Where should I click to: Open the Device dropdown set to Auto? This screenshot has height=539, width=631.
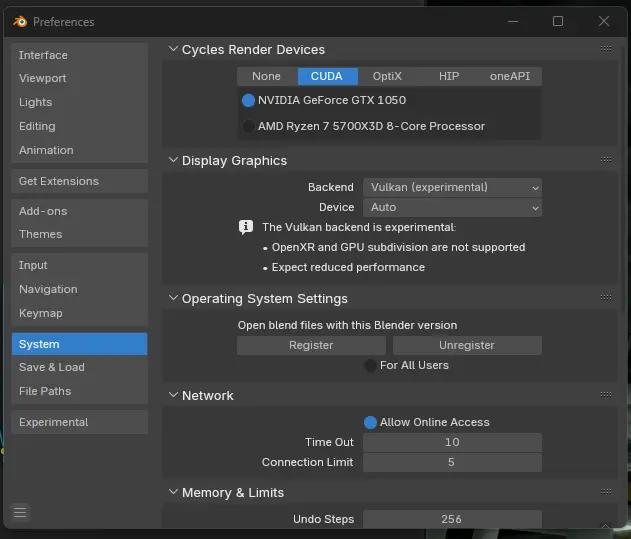click(x=452, y=208)
